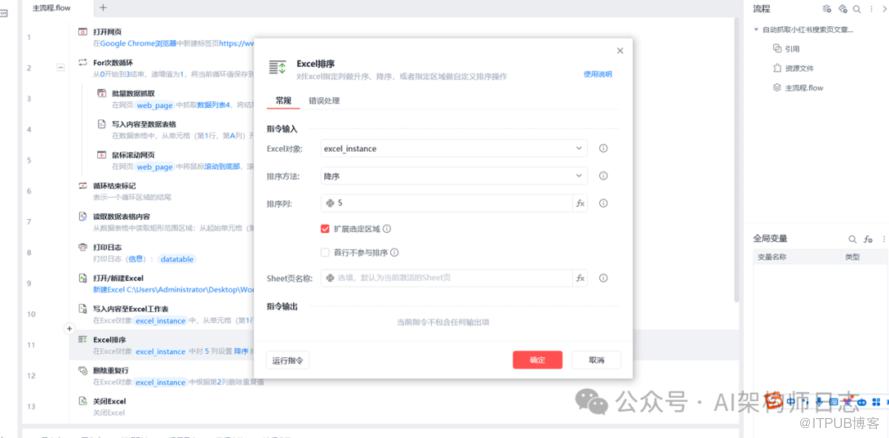This screenshot has width=889, height=438.
Task: Click the 打开网页 step icon
Action: [x=83, y=32]
